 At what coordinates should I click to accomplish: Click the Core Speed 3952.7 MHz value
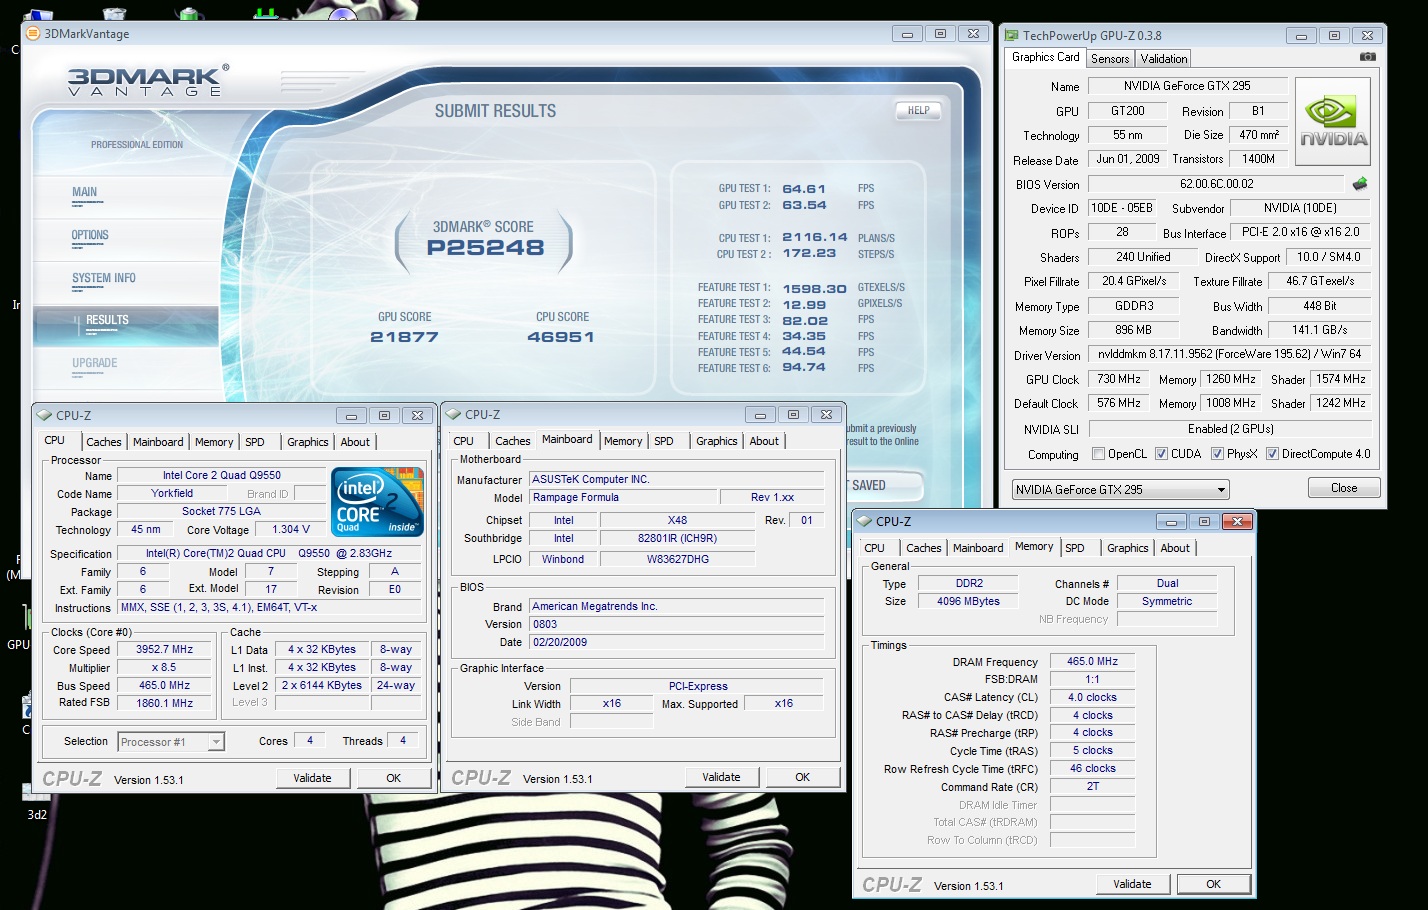coord(164,649)
